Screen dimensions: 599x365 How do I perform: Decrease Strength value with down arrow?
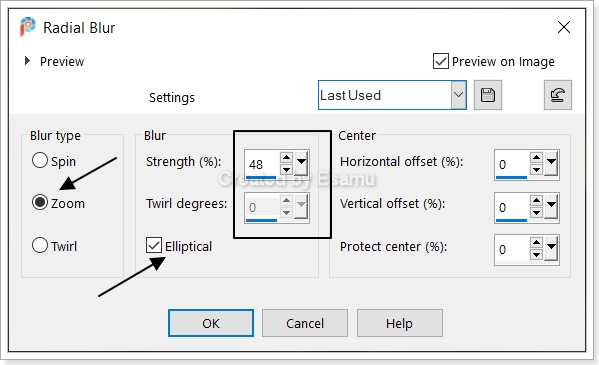286,169
